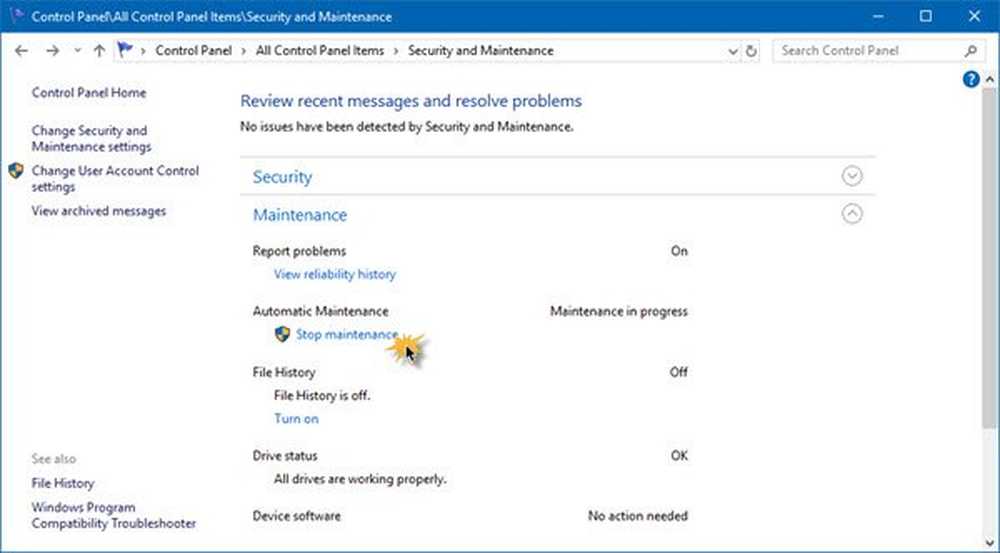
Task: Click the scrollbar down arrow
Action: (989, 542)
